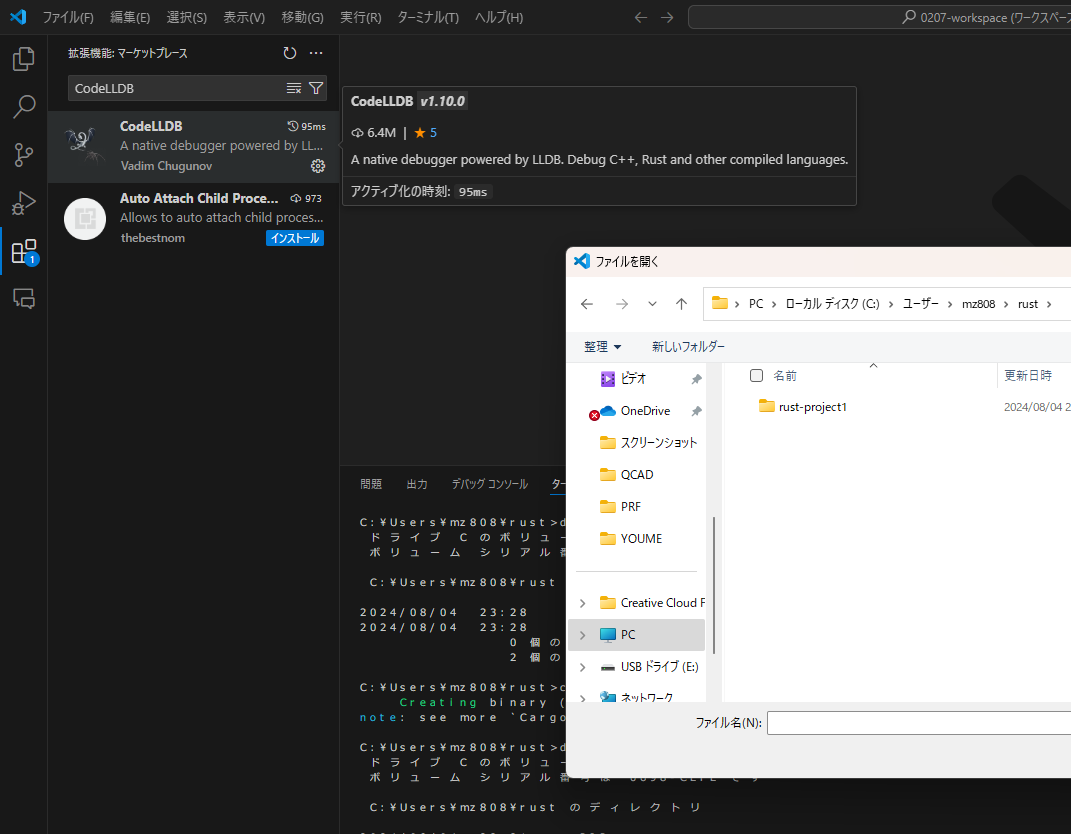Go forward in VS Code navigation history
Viewport: 1071px width, 834px height.
coord(667,17)
